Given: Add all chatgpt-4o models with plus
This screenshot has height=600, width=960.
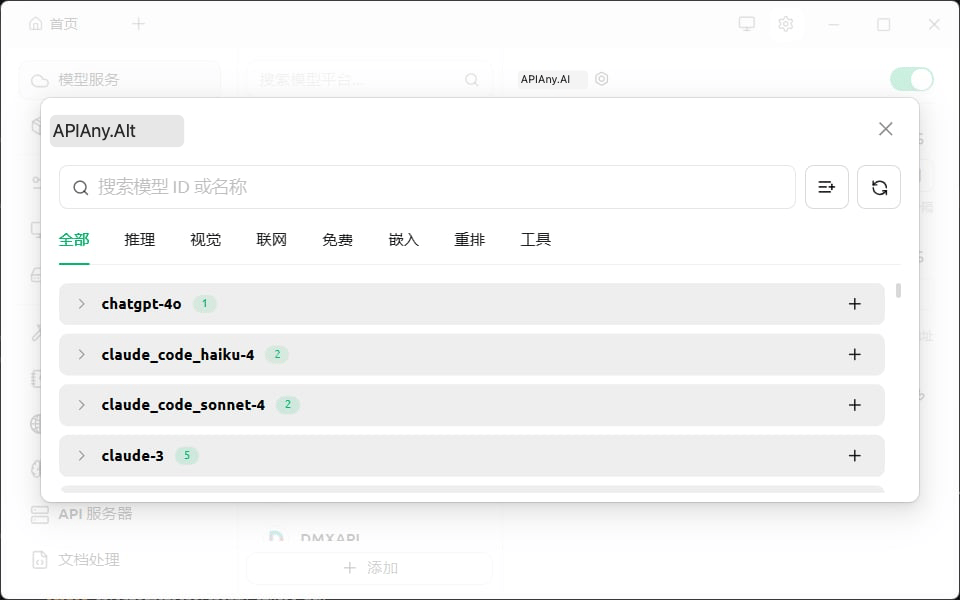Looking at the screenshot, I should (855, 304).
